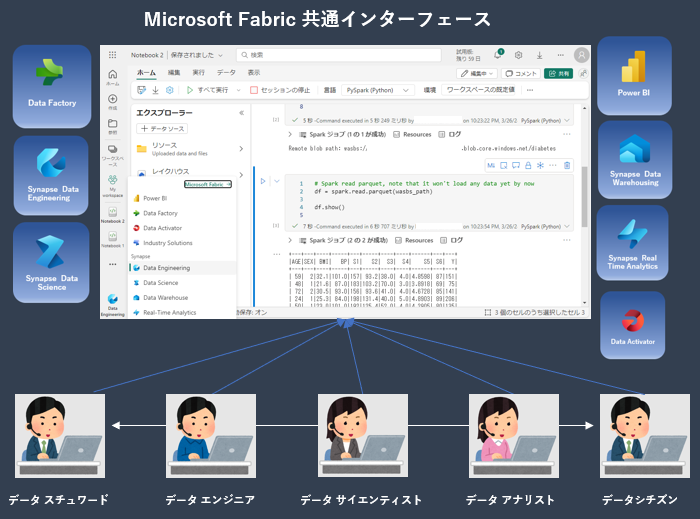Click the more options dots in the left rail
The height and width of the screenshot is (519, 700).
112,264
